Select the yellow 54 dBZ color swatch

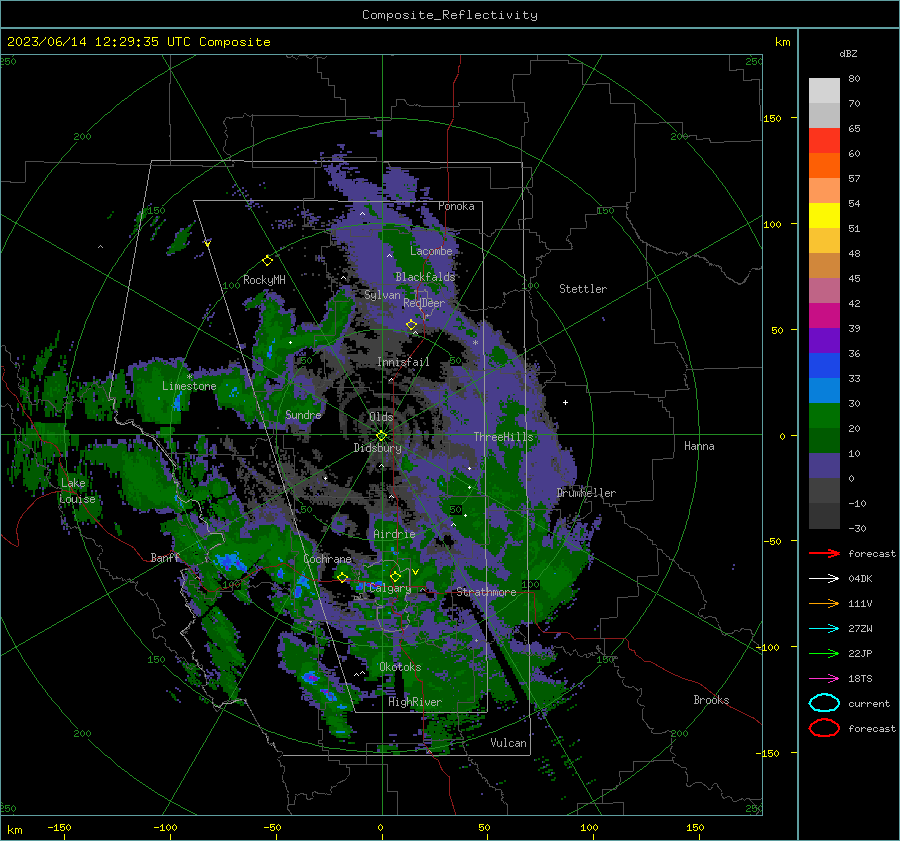click(x=824, y=215)
